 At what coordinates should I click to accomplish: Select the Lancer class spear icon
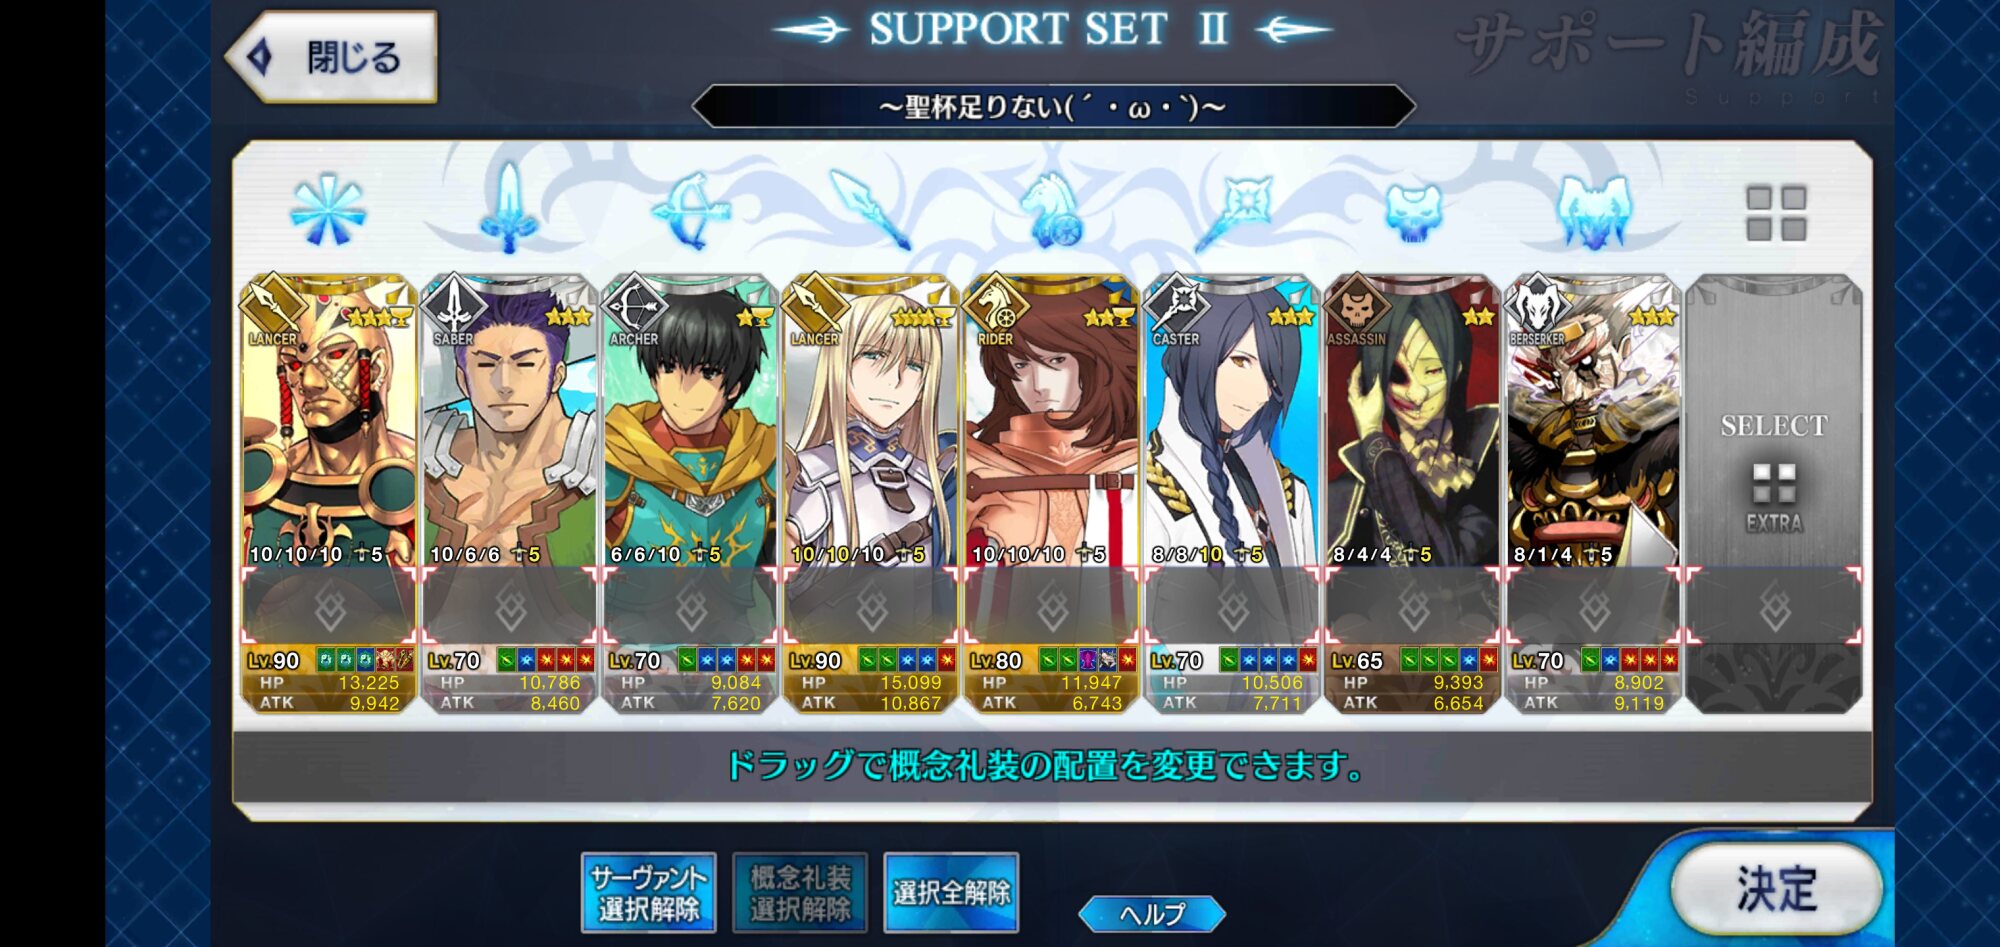tap(871, 209)
